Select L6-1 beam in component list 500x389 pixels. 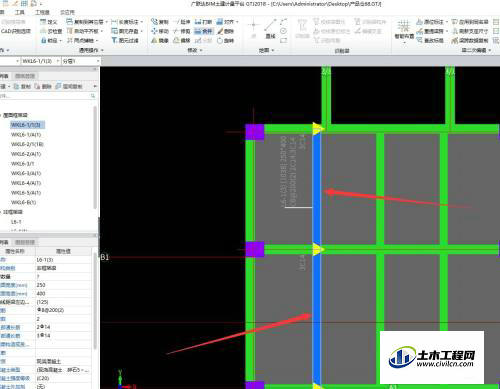click(16, 222)
